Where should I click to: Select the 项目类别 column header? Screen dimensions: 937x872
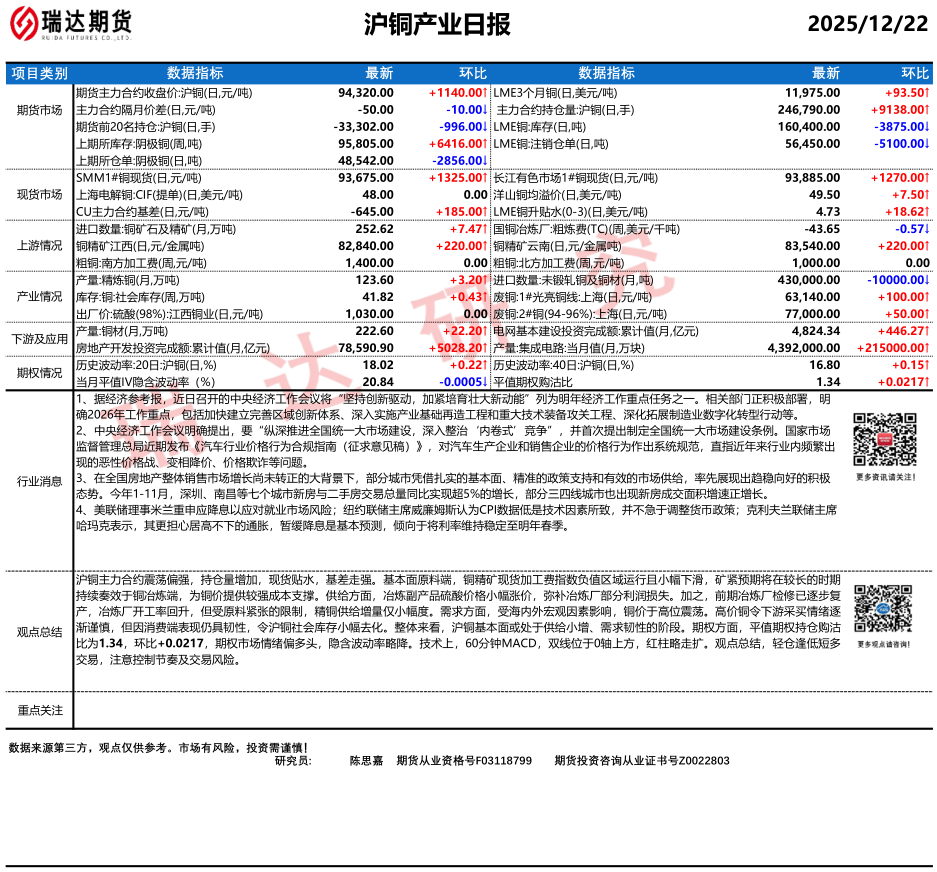[40, 73]
